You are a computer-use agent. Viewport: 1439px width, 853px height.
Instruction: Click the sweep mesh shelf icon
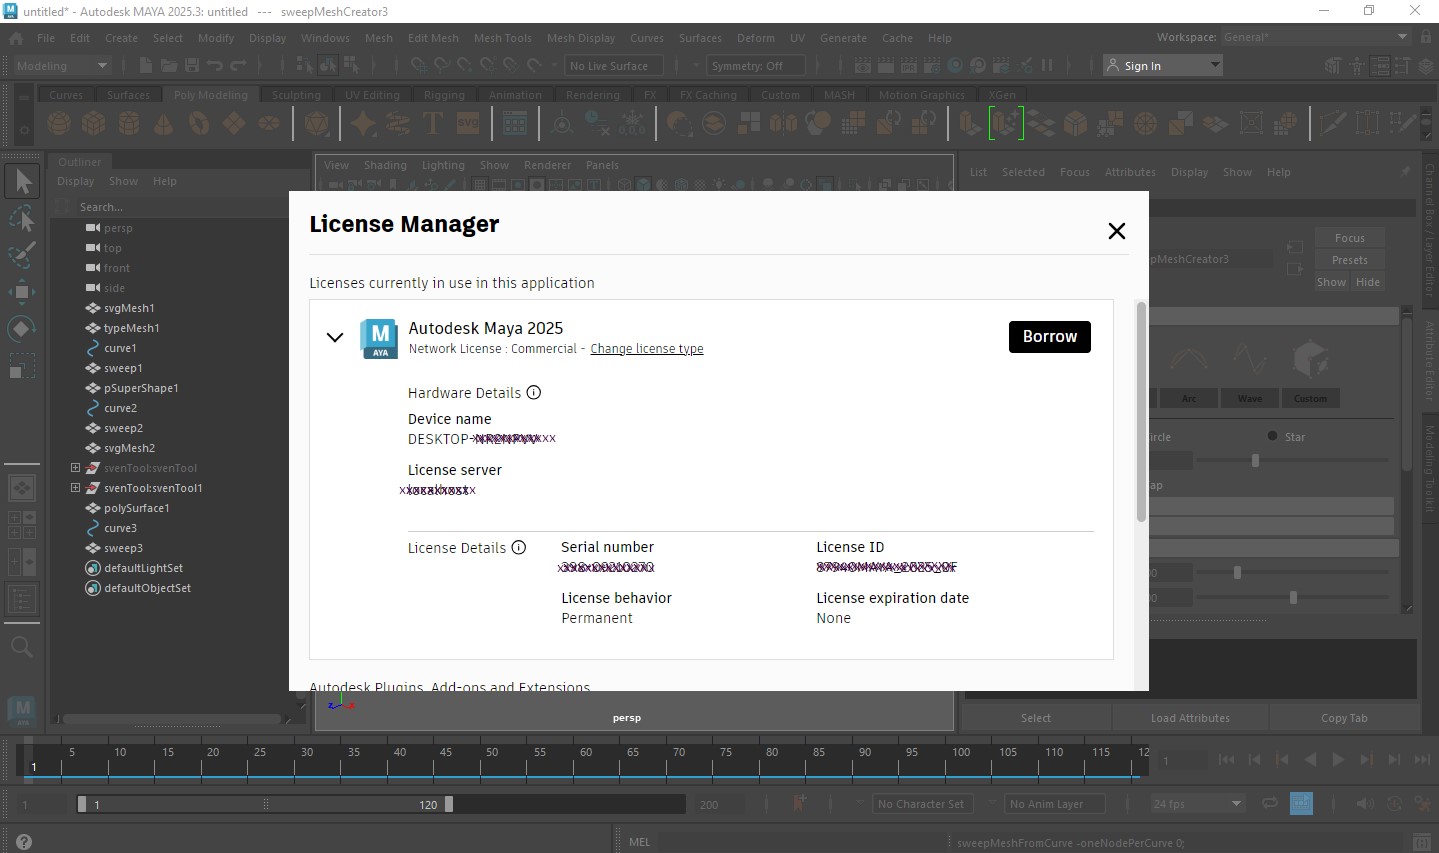click(398, 124)
